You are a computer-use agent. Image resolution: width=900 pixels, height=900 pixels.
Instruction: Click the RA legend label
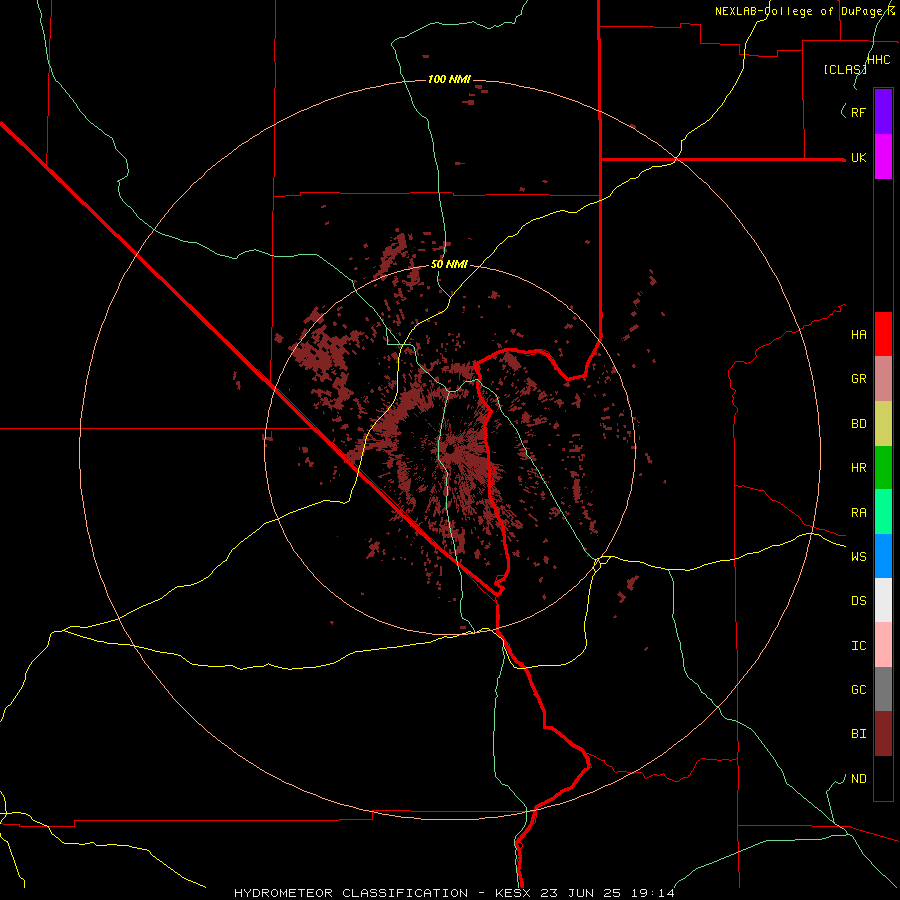tap(859, 513)
